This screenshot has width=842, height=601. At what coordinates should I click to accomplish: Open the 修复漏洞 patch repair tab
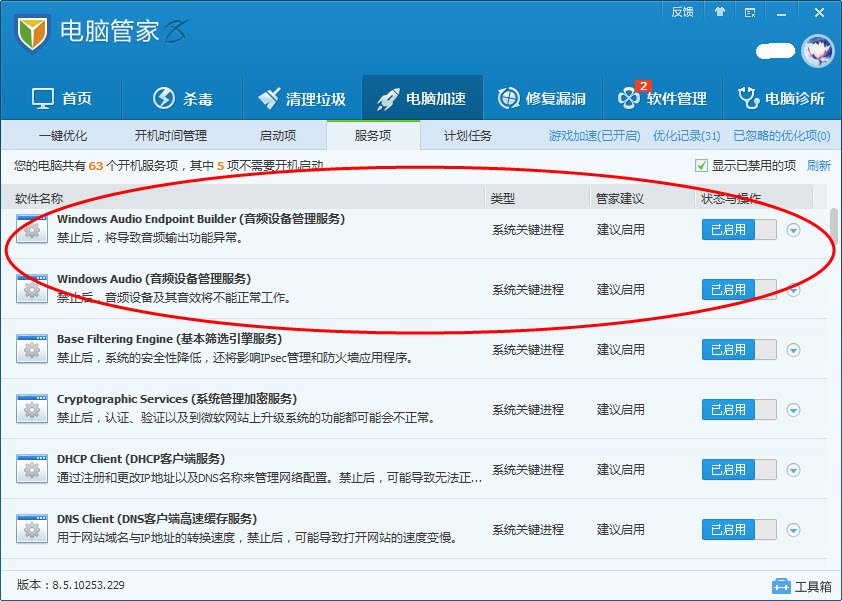542,98
